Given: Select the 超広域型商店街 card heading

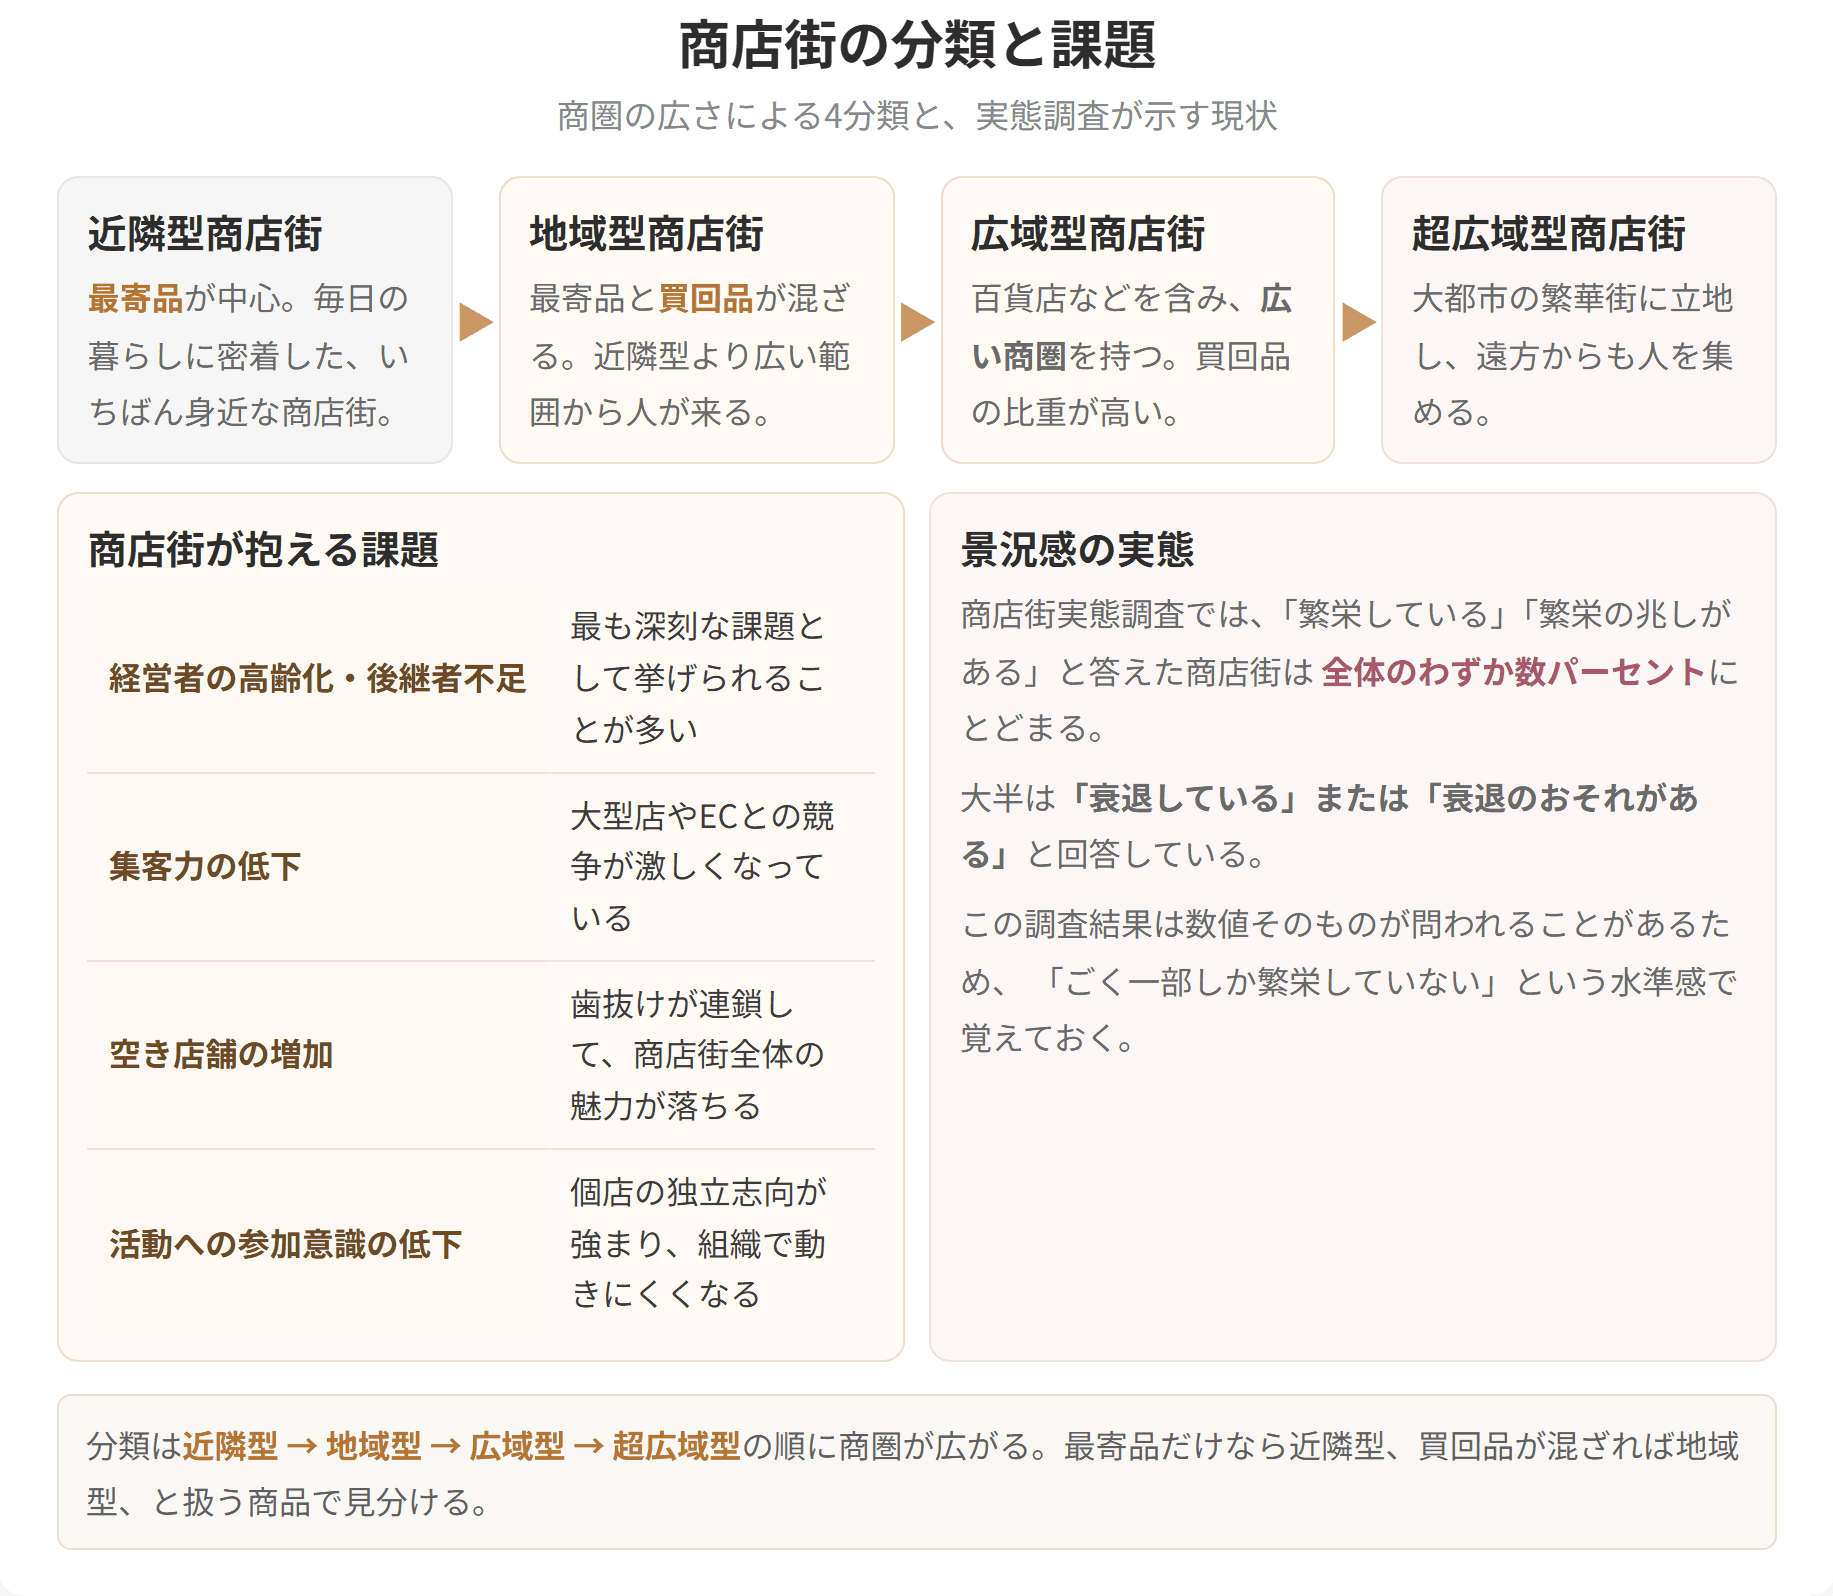Looking at the screenshot, I should tap(1548, 233).
